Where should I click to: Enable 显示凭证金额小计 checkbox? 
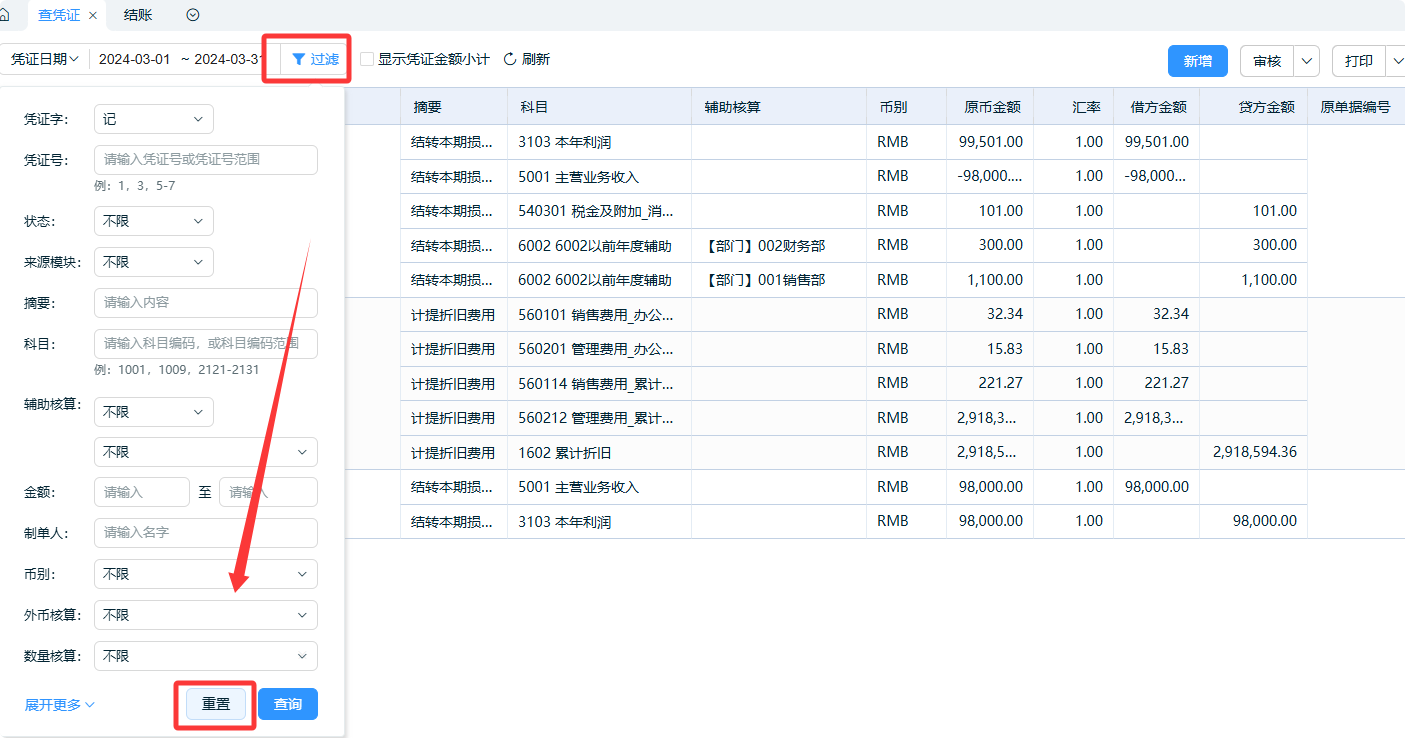coord(367,60)
